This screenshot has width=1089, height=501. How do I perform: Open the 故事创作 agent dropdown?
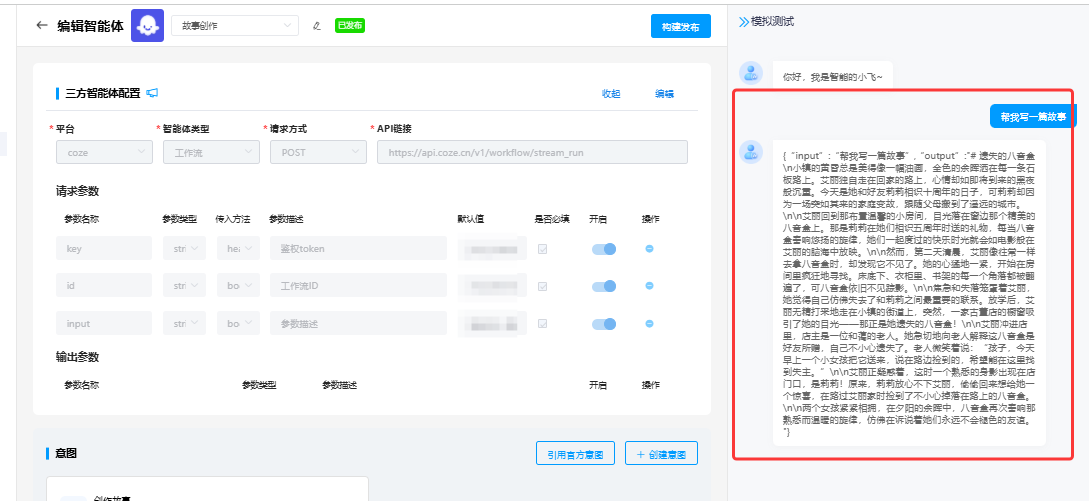(x=235, y=26)
